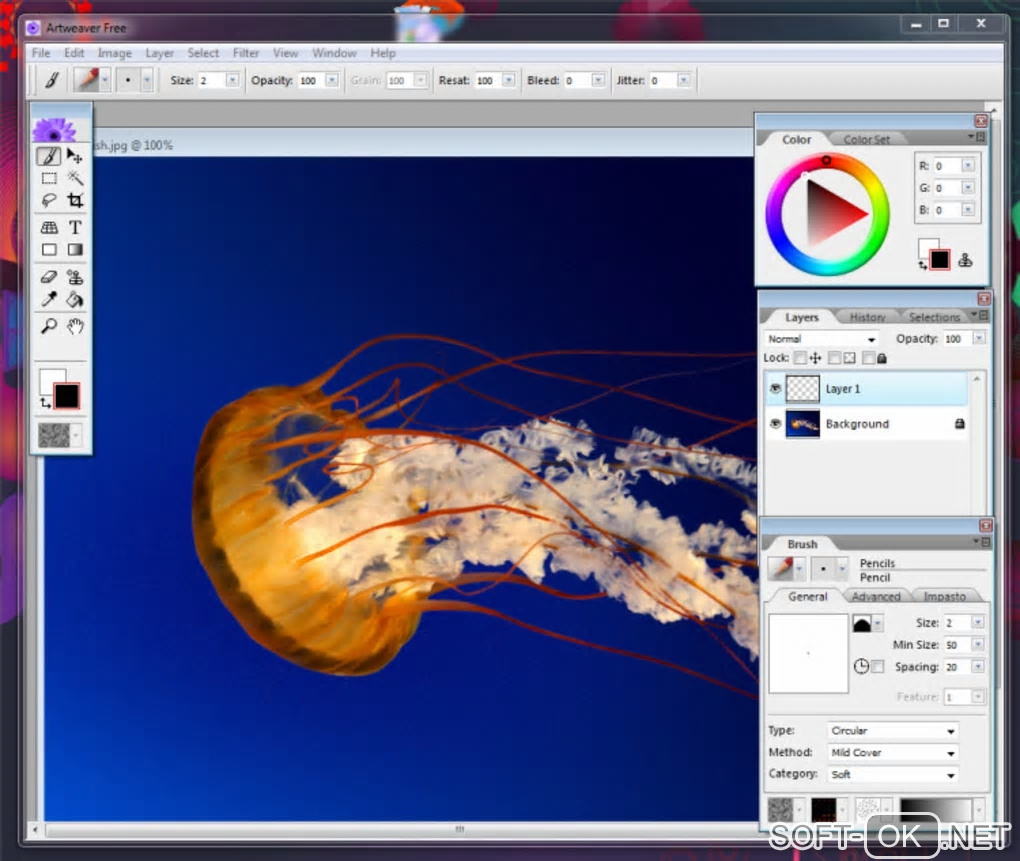The height and width of the screenshot is (861, 1020).
Task: Open the Filter menu
Action: pos(246,53)
